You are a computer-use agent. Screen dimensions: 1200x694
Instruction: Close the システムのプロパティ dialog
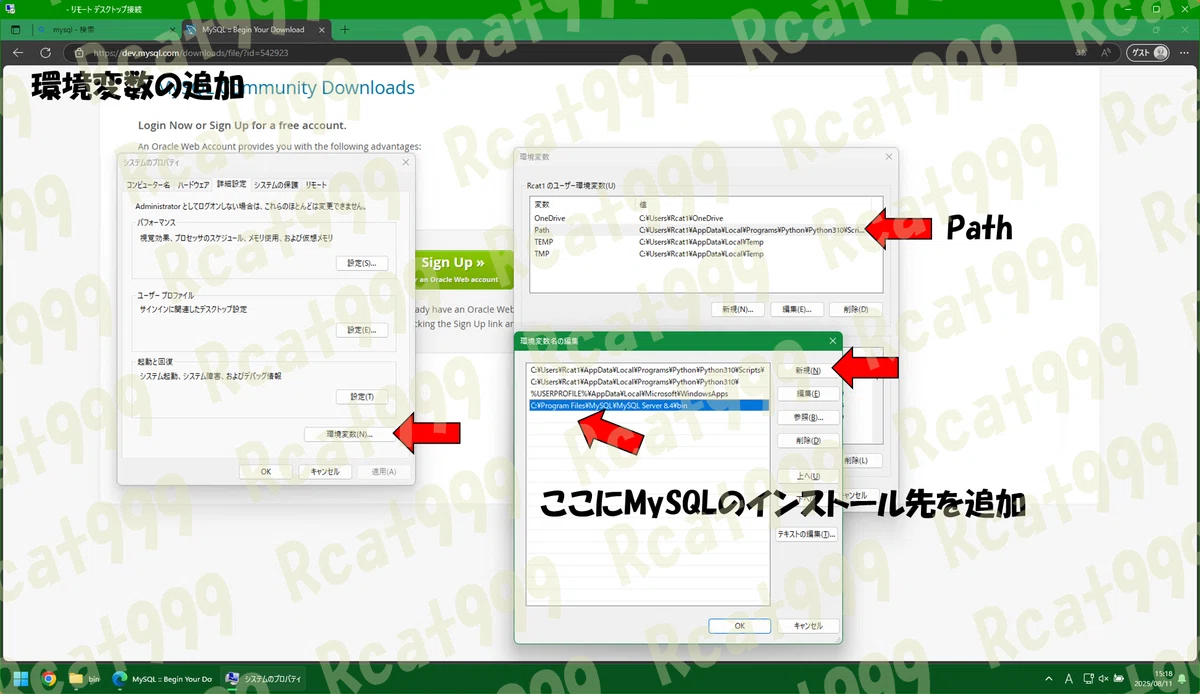pos(405,161)
